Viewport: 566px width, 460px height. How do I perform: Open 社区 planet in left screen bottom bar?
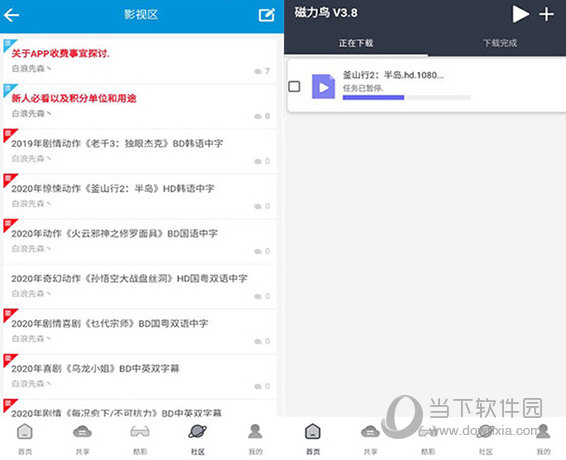tap(198, 439)
